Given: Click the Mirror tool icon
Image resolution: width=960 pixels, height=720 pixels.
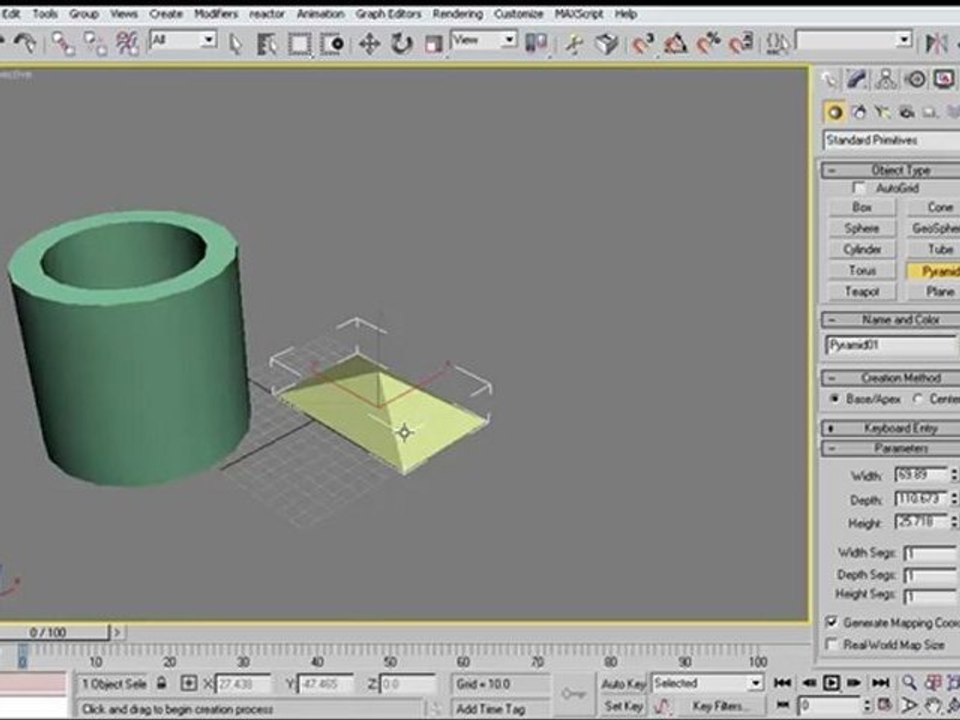Looking at the screenshot, I should [x=936, y=43].
